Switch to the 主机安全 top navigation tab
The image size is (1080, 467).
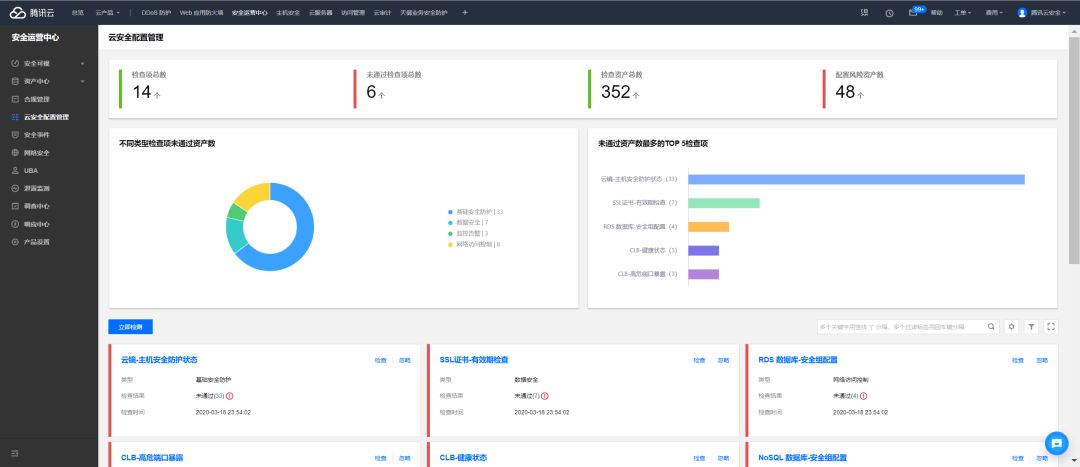(x=288, y=12)
